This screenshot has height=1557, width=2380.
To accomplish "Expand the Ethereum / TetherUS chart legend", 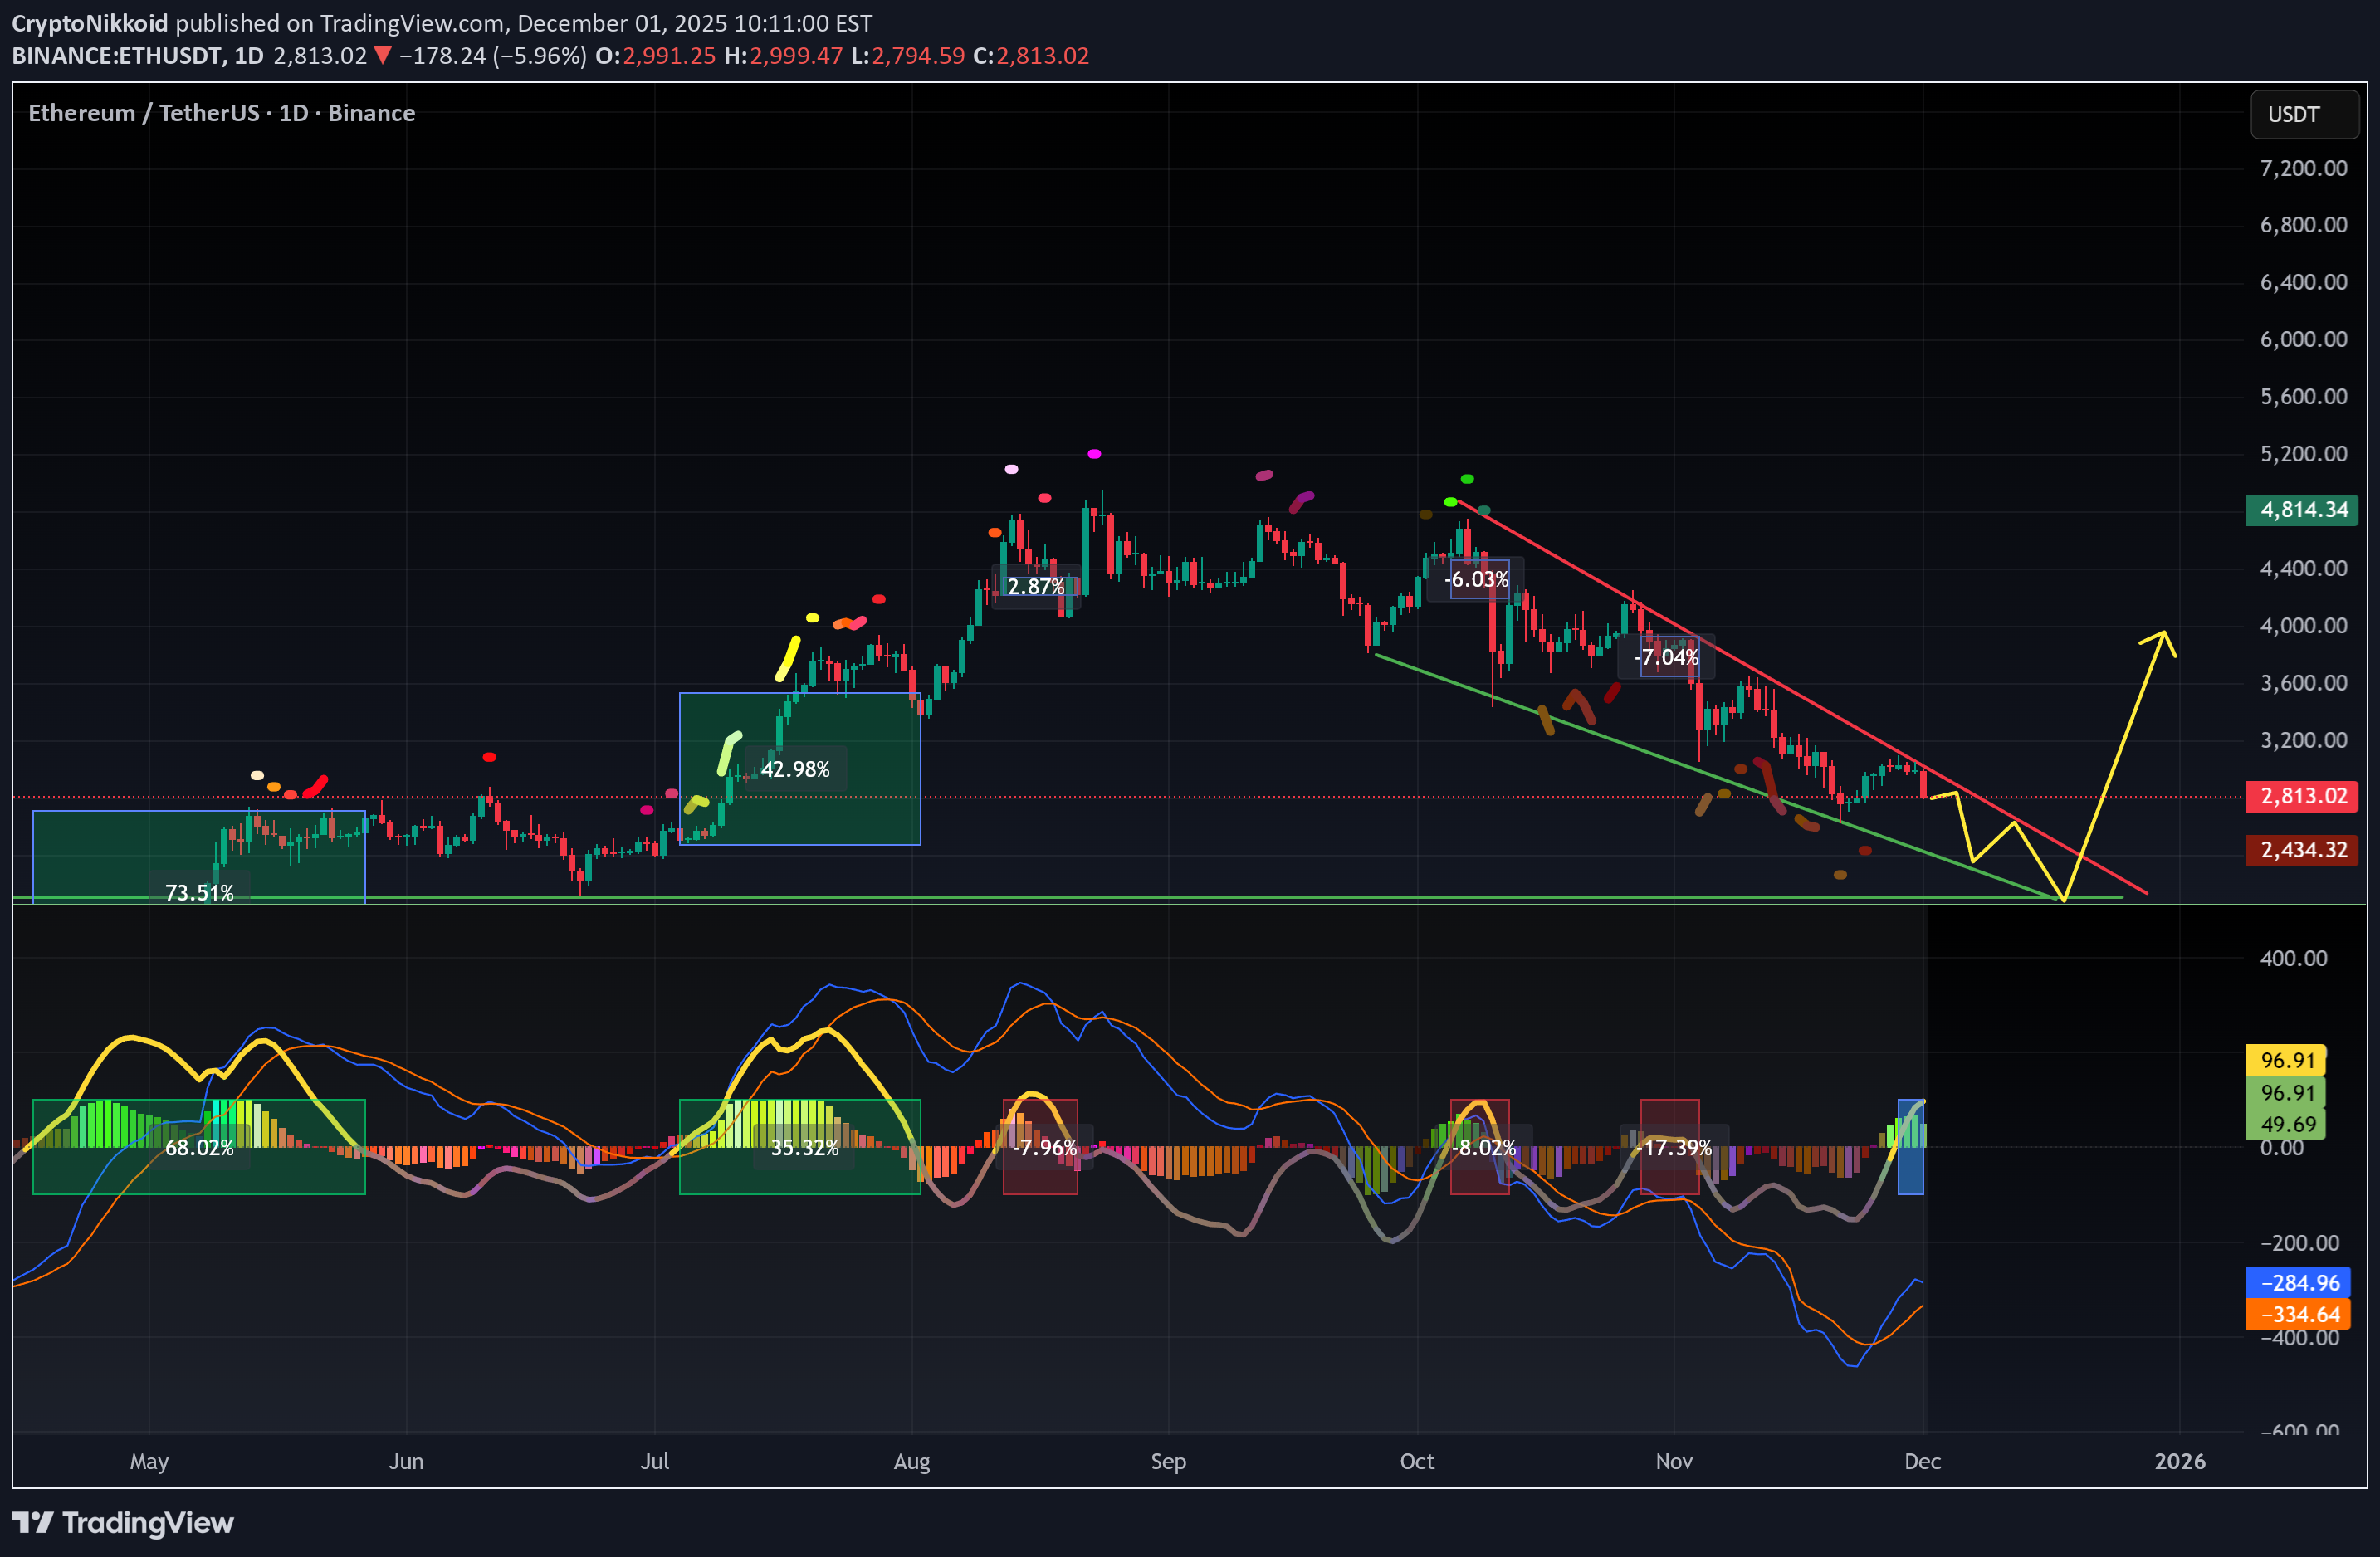I will (220, 113).
